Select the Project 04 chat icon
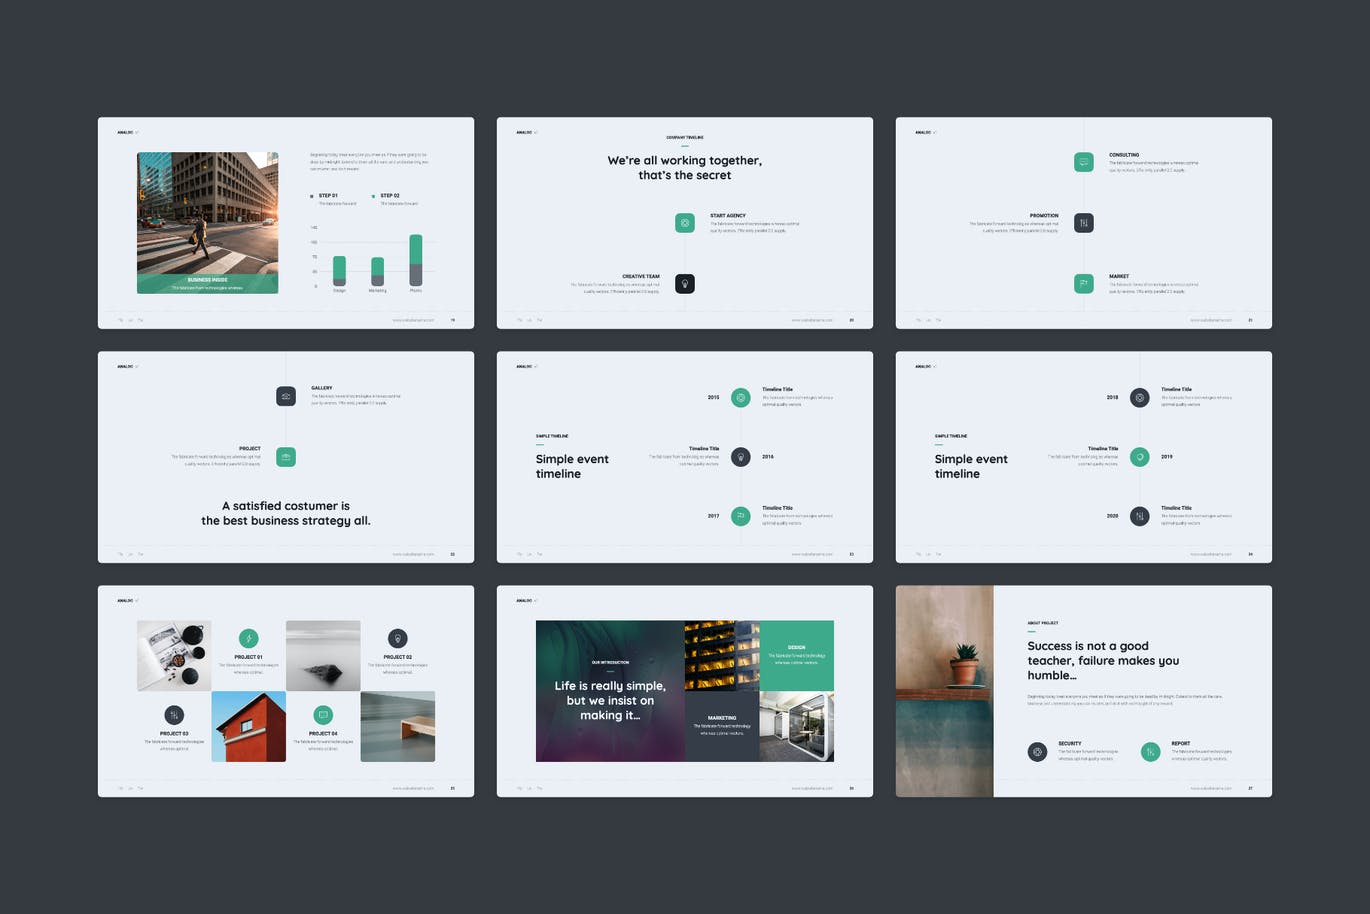Viewport: 1370px width, 914px height. [x=323, y=715]
